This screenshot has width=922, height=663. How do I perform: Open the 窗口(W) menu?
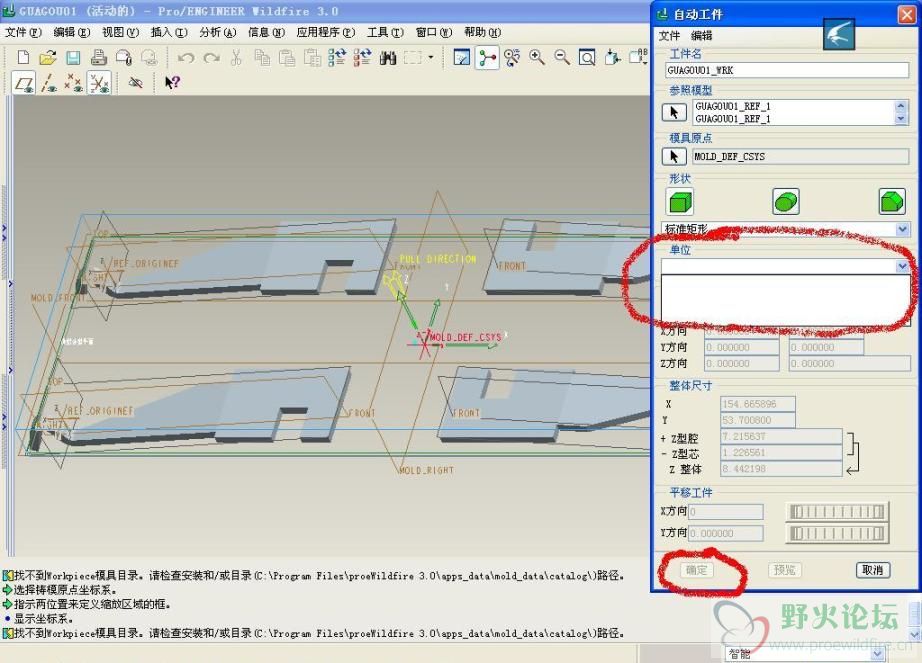(434, 32)
